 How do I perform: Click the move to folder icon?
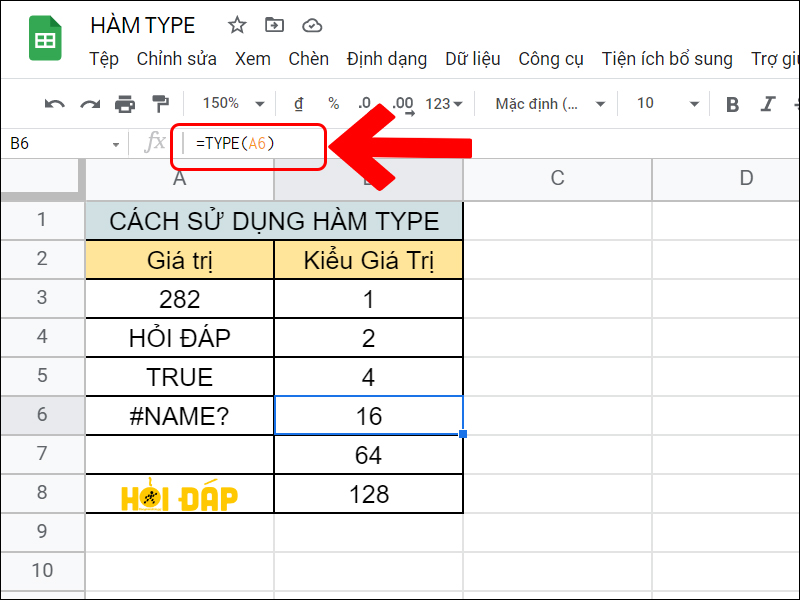point(274,24)
